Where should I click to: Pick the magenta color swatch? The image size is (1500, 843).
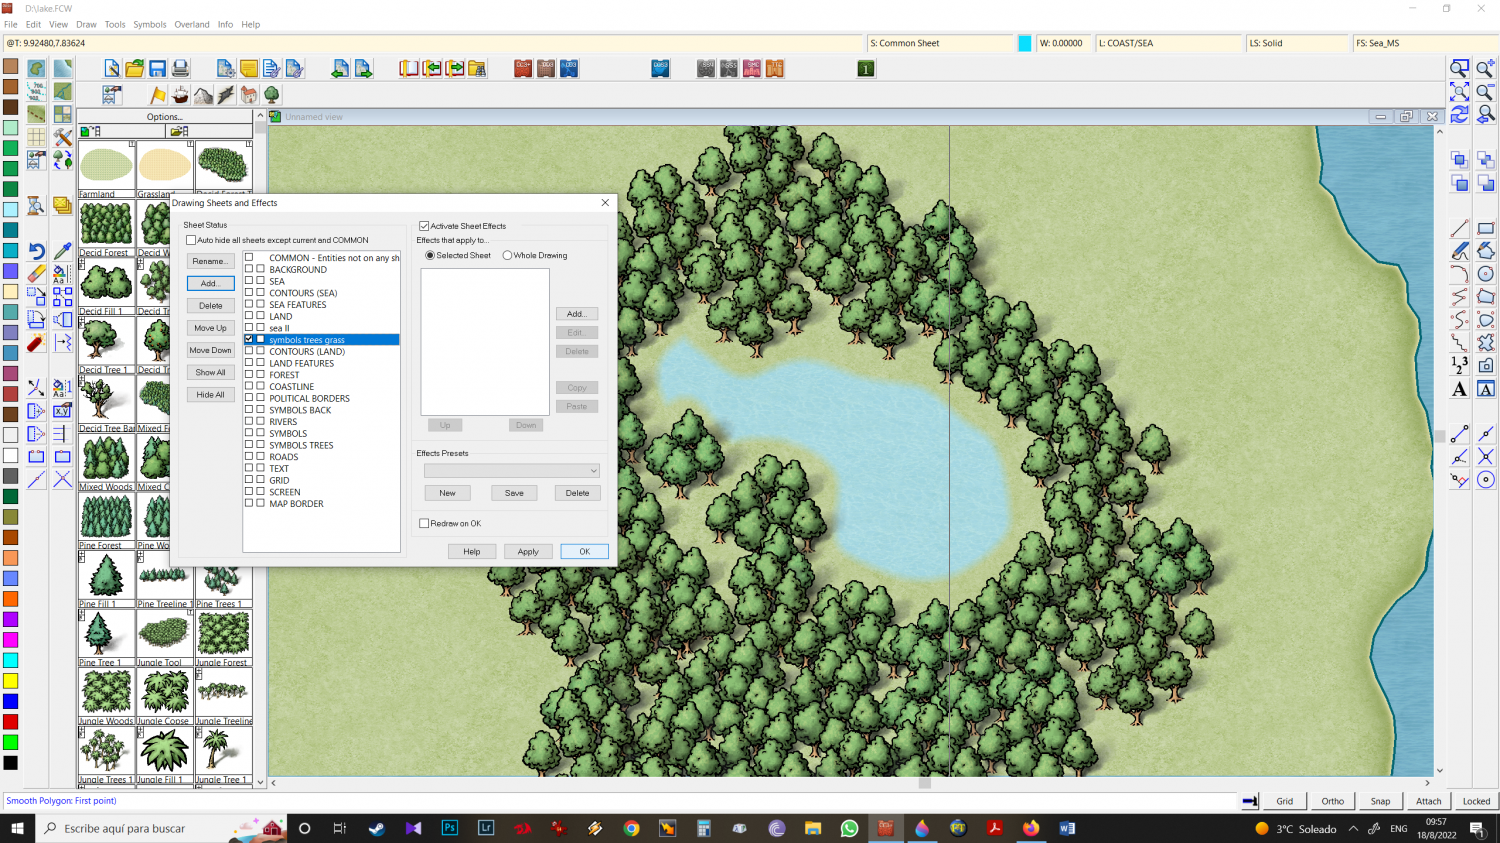pyautogui.click(x=10, y=640)
